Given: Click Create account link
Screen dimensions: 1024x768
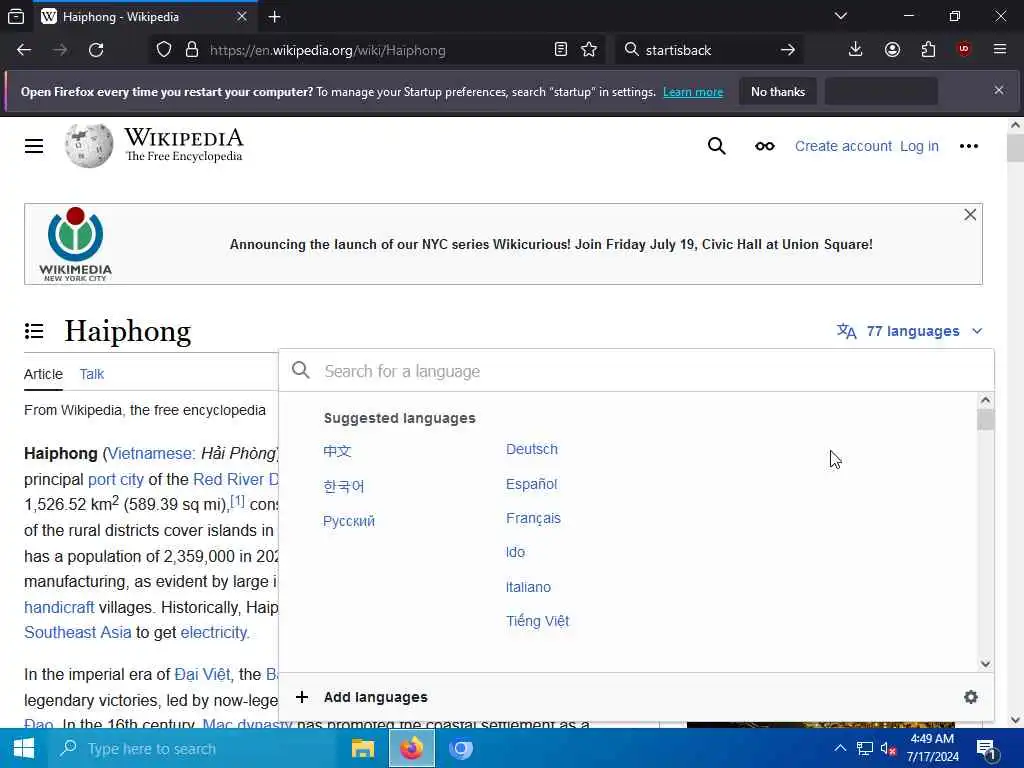Looking at the screenshot, I should coord(842,146).
